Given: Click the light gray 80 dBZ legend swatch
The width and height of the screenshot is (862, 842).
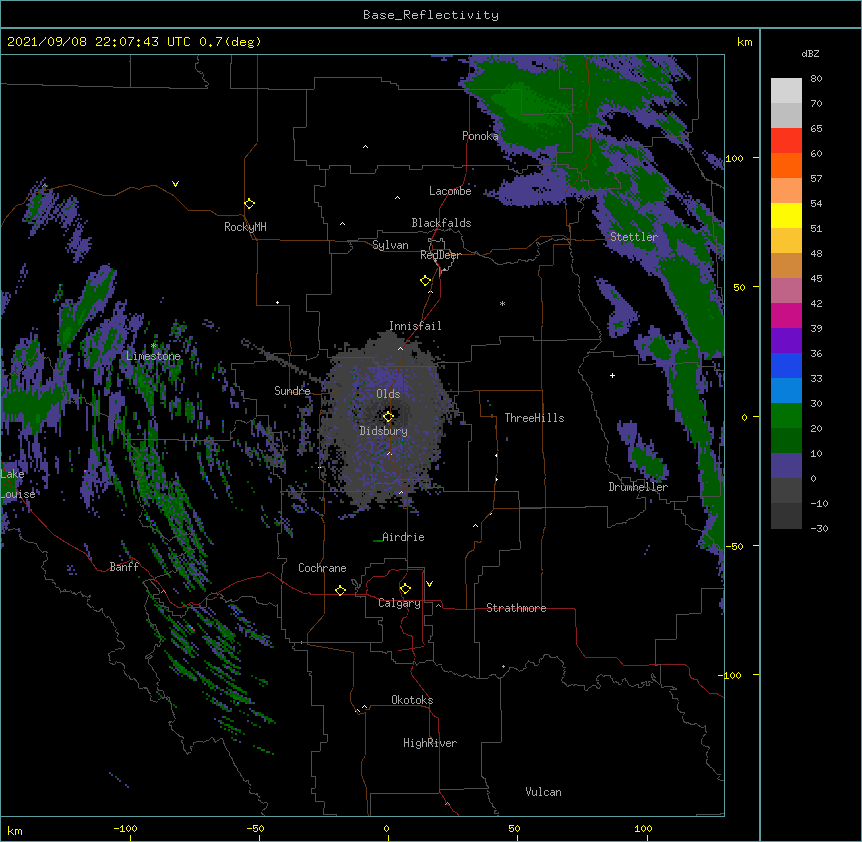Looking at the screenshot, I should point(786,91).
